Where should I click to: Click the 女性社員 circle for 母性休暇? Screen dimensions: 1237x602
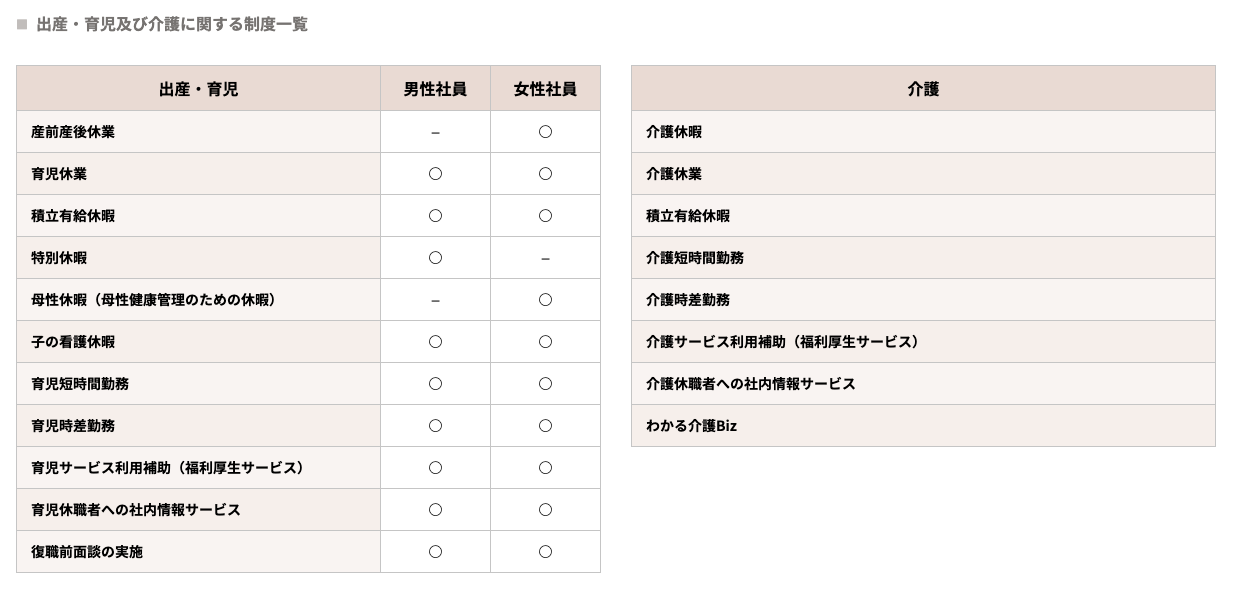click(x=545, y=300)
